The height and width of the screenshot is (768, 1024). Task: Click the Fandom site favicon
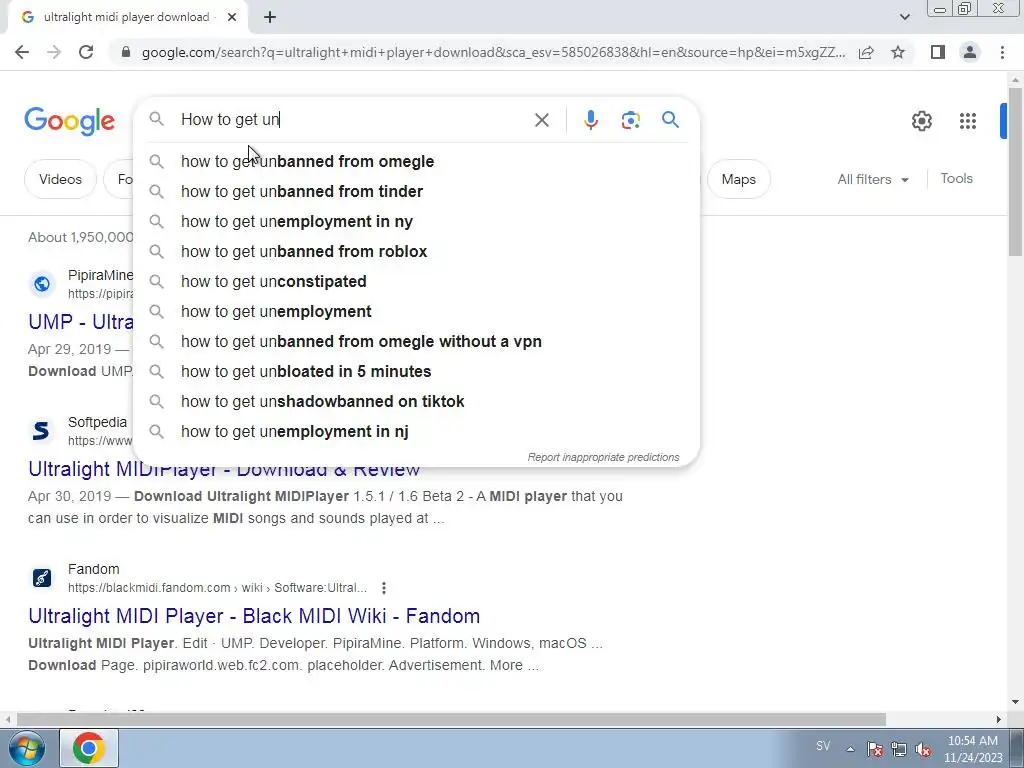pos(42,578)
